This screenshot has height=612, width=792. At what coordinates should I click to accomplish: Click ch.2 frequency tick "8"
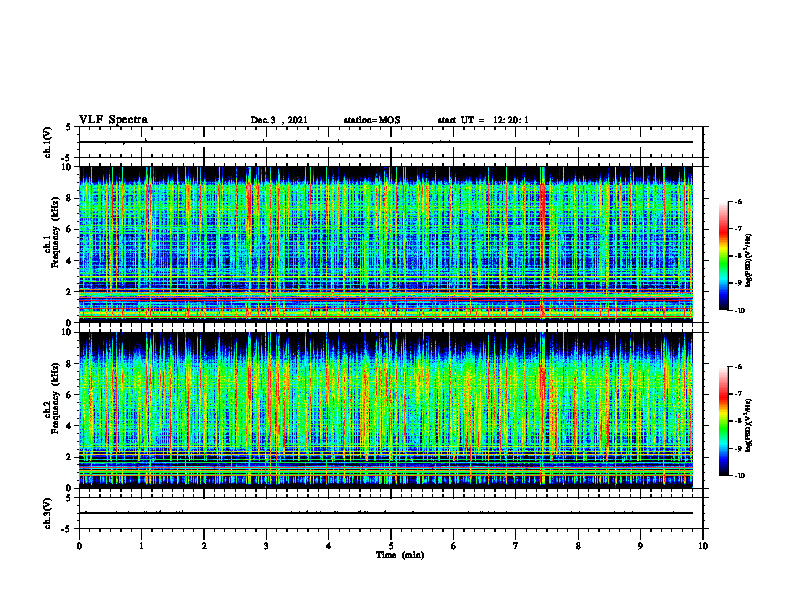(69, 364)
